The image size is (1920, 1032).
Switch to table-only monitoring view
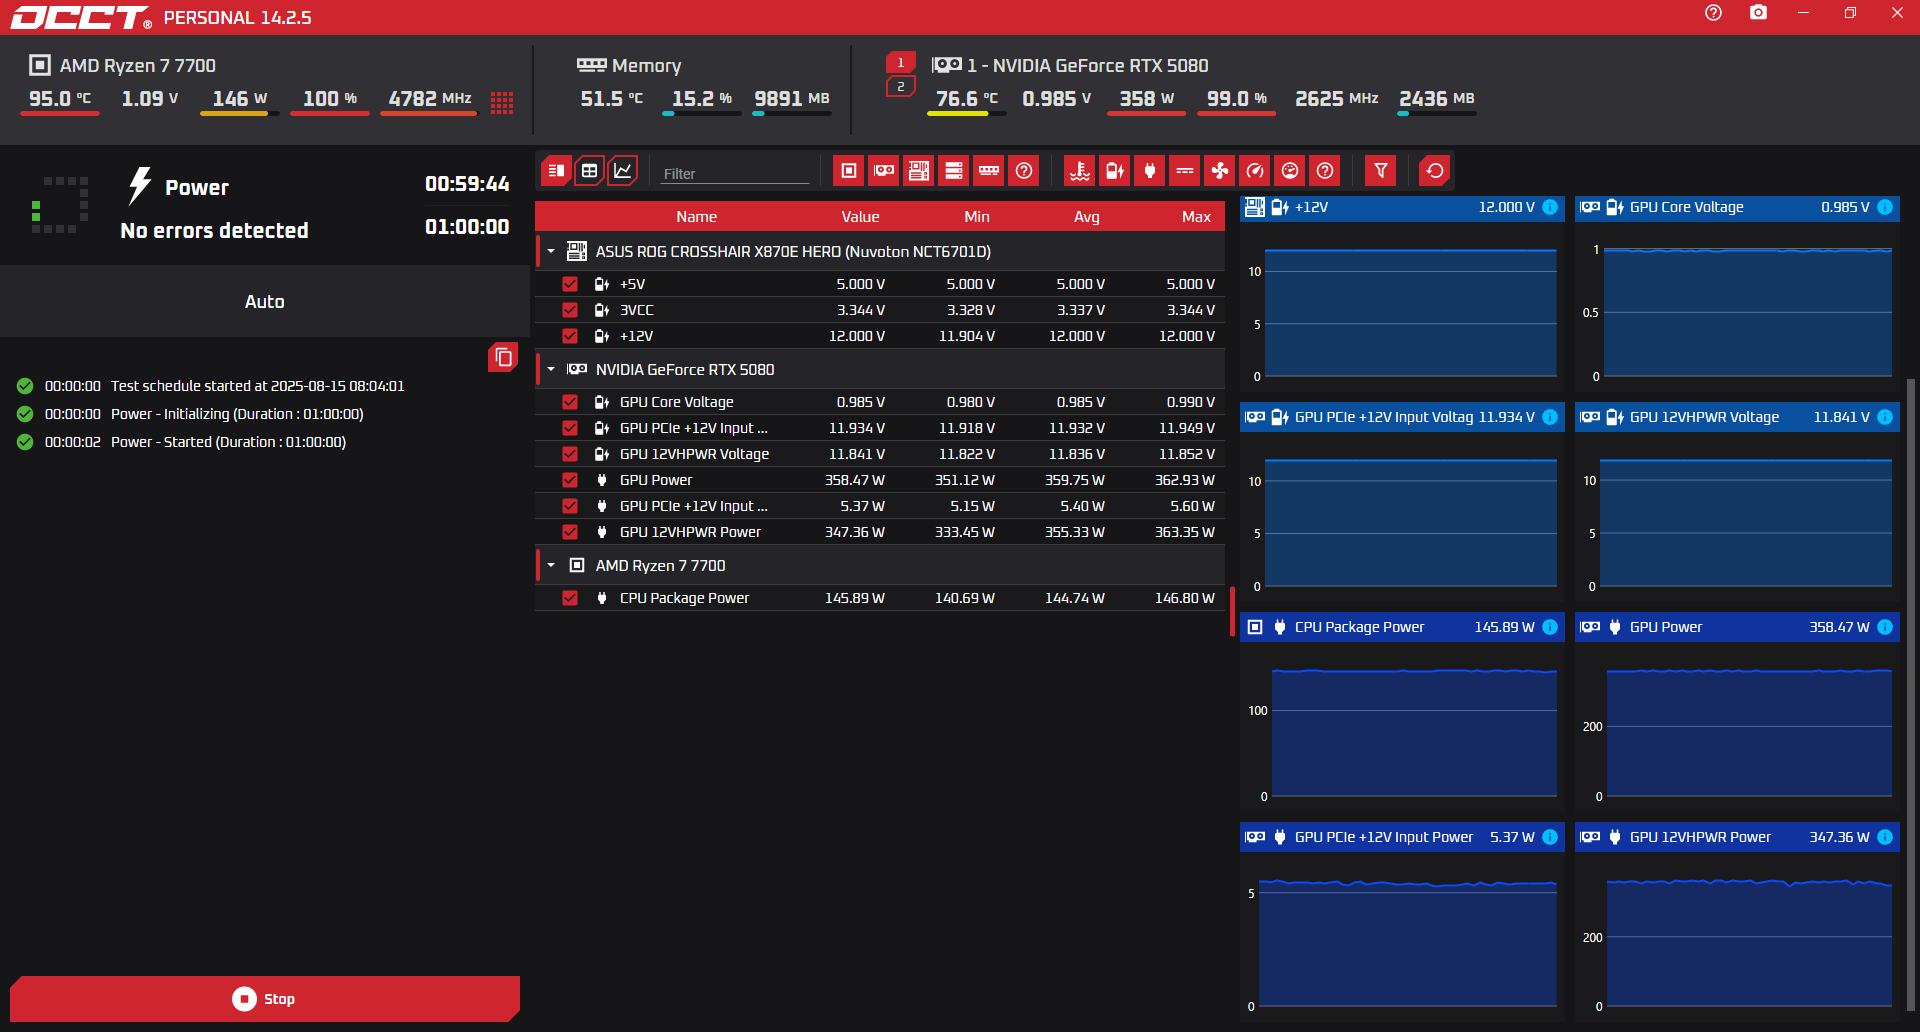(x=590, y=171)
